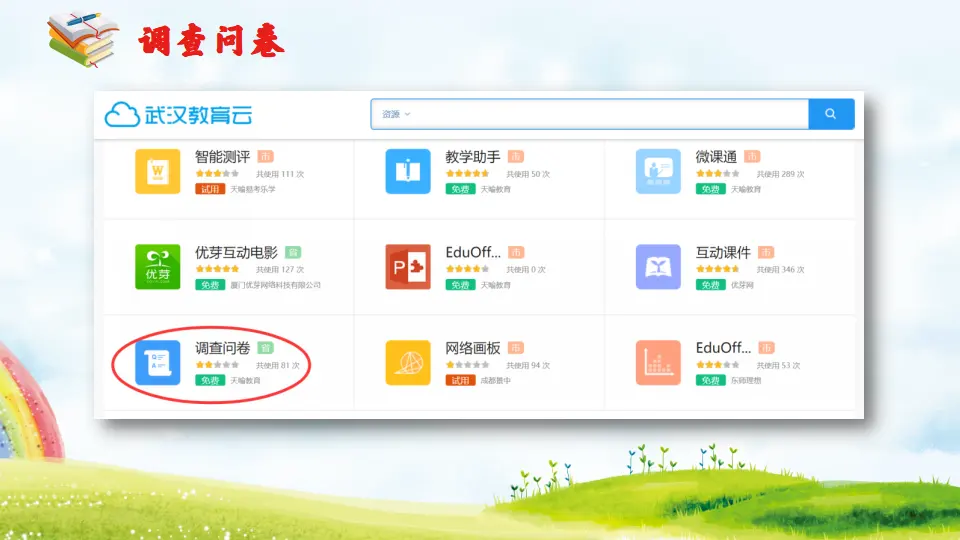Click the 教学助手 title text
Screen dimensions: 960x540
tap(473, 157)
